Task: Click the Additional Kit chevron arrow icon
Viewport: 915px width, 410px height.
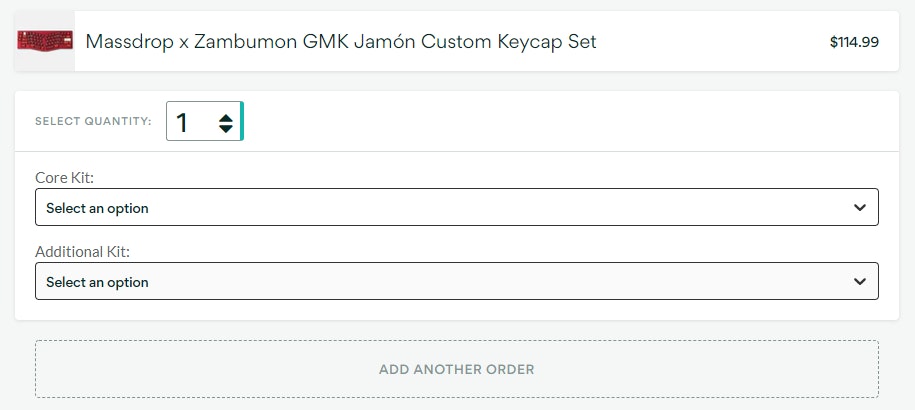Action: point(860,282)
